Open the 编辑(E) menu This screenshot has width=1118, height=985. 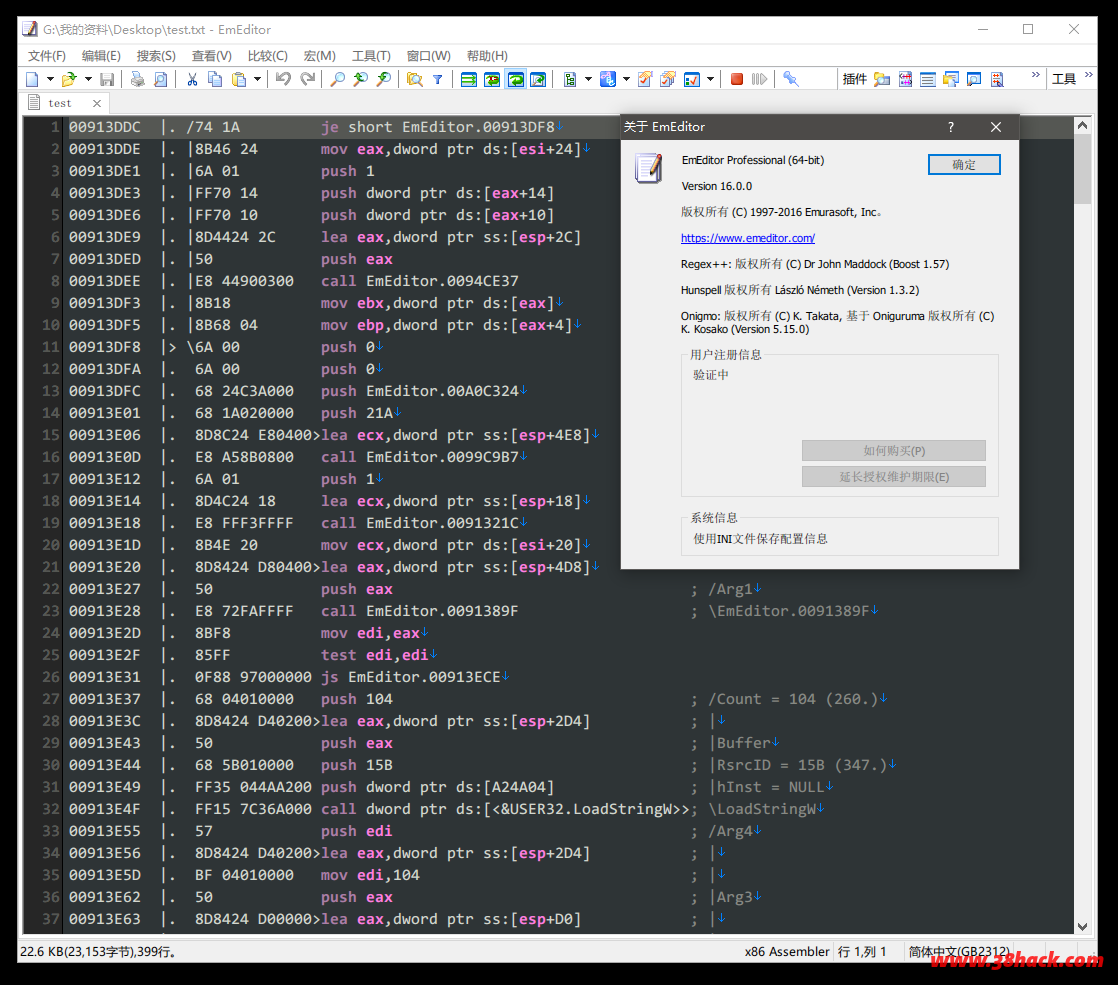(x=101, y=56)
